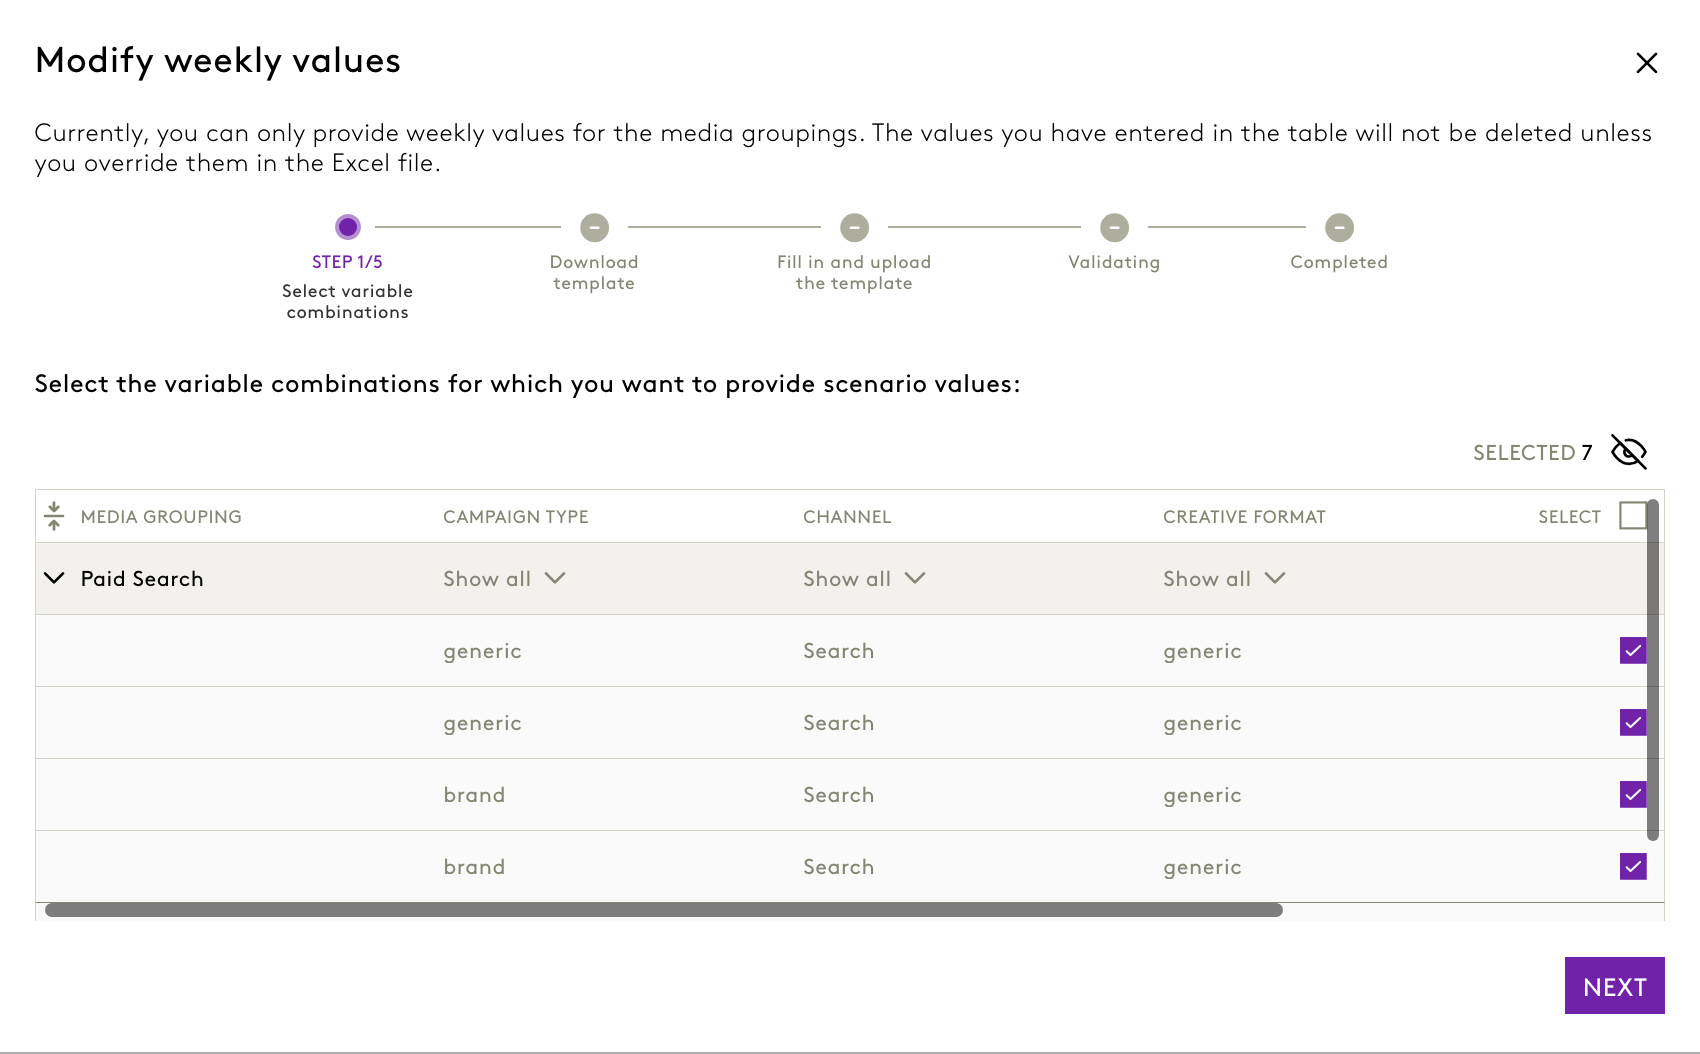Open the Creative Format Show all dropdown
Screen dimensions: 1700x1054
[1224, 579]
